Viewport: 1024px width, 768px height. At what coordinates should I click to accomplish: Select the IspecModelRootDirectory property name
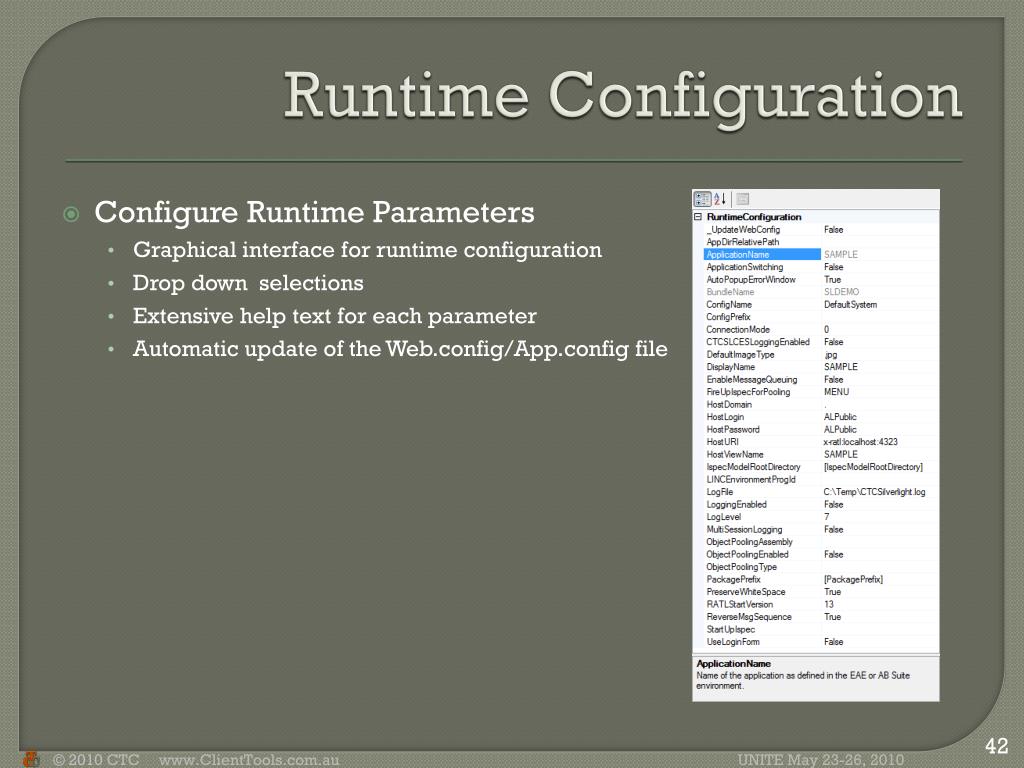753,467
